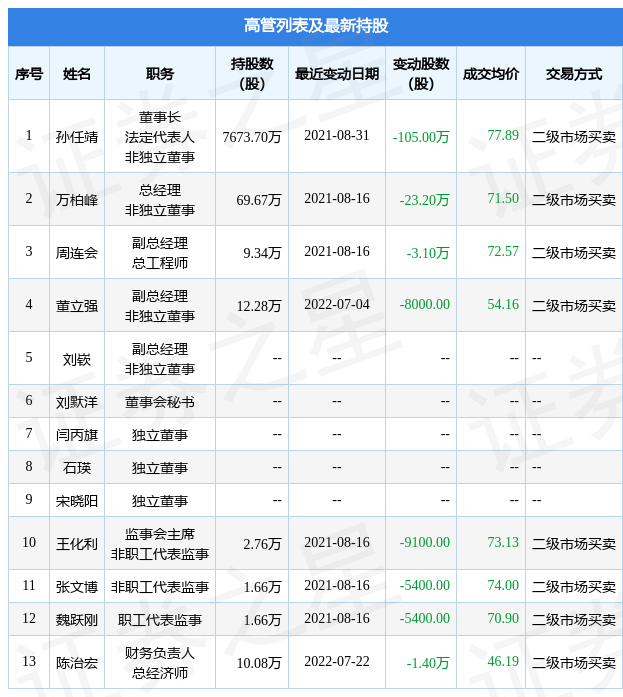Click the average price 46.19
This screenshot has height=697, width=623.
pos(503,661)
